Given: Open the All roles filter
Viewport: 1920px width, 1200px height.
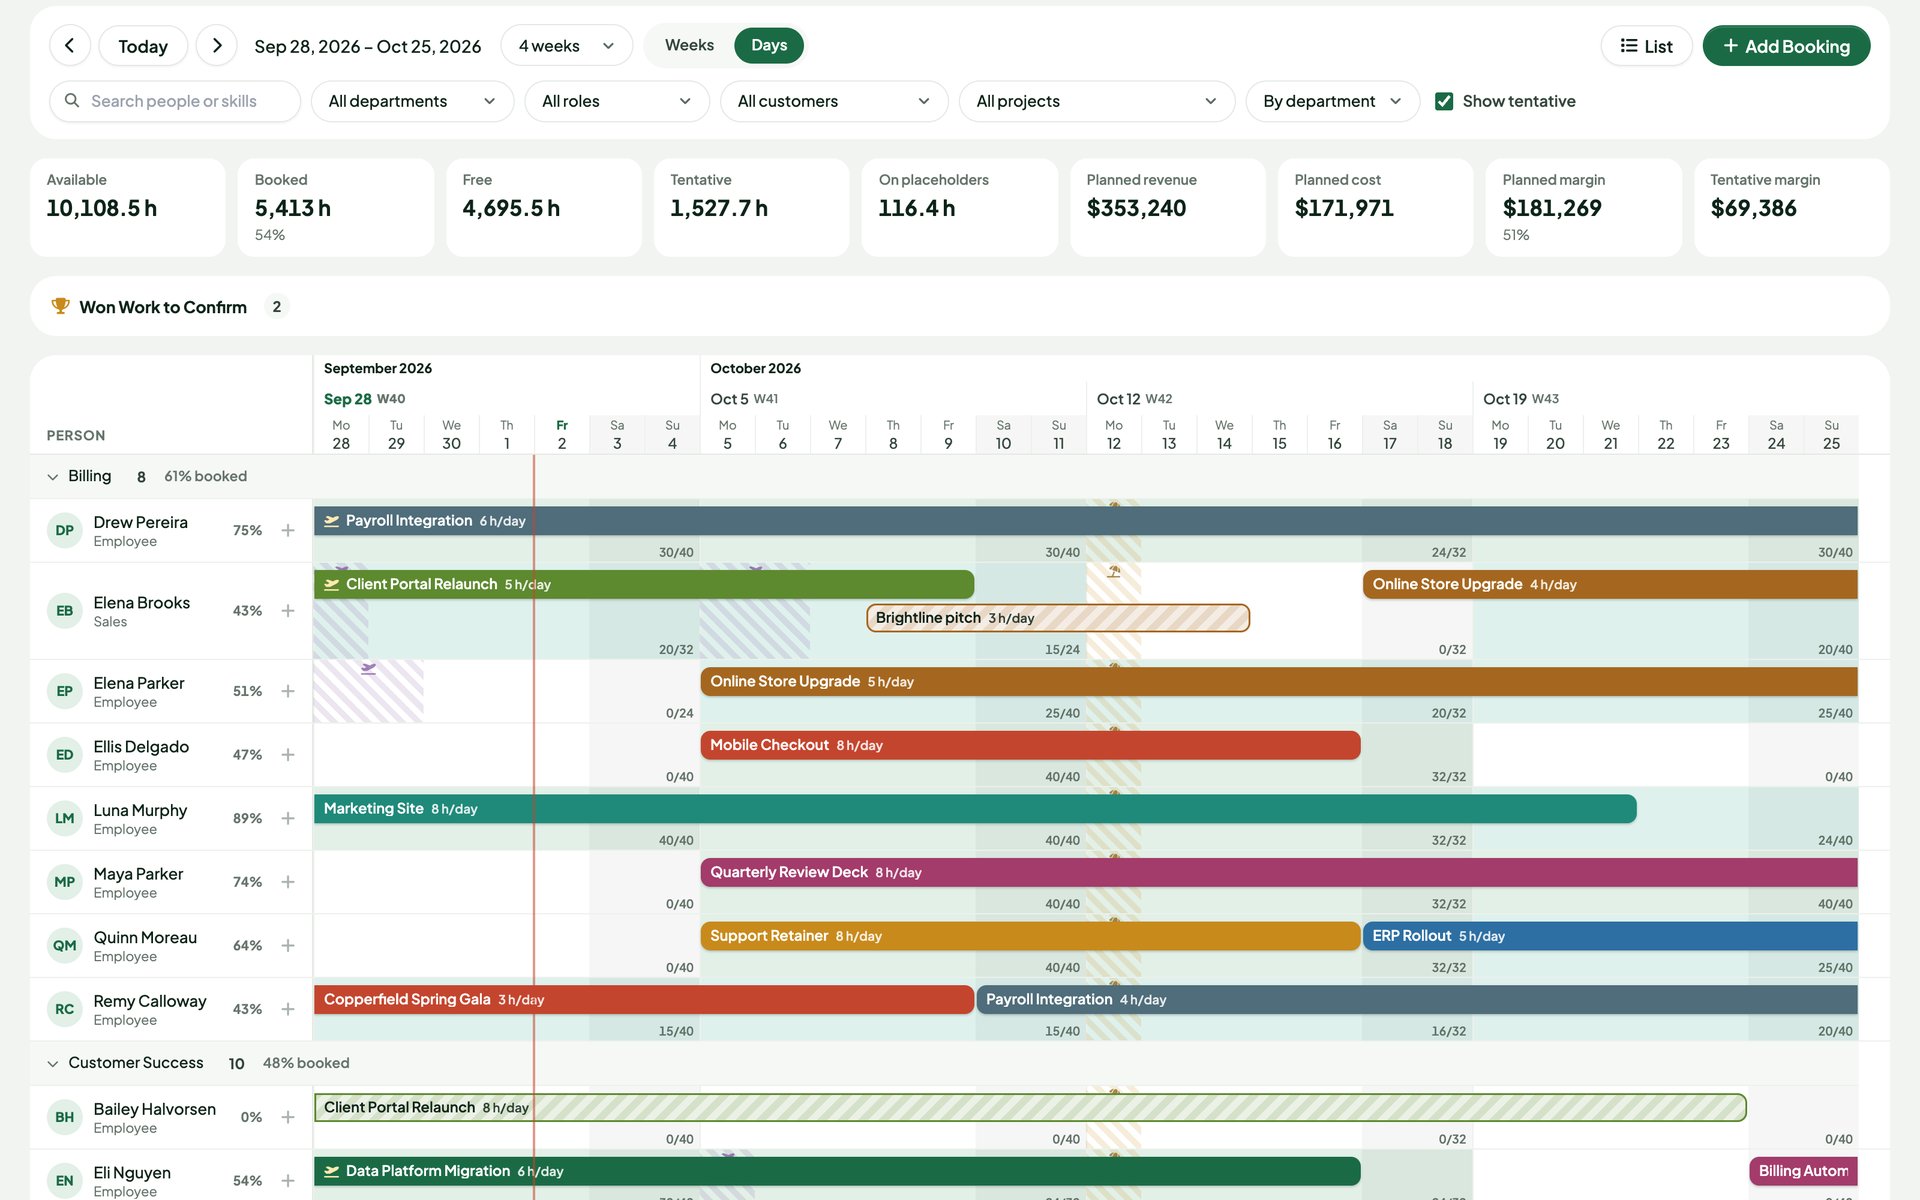Looking at the screenshot, I should (617, 101).
